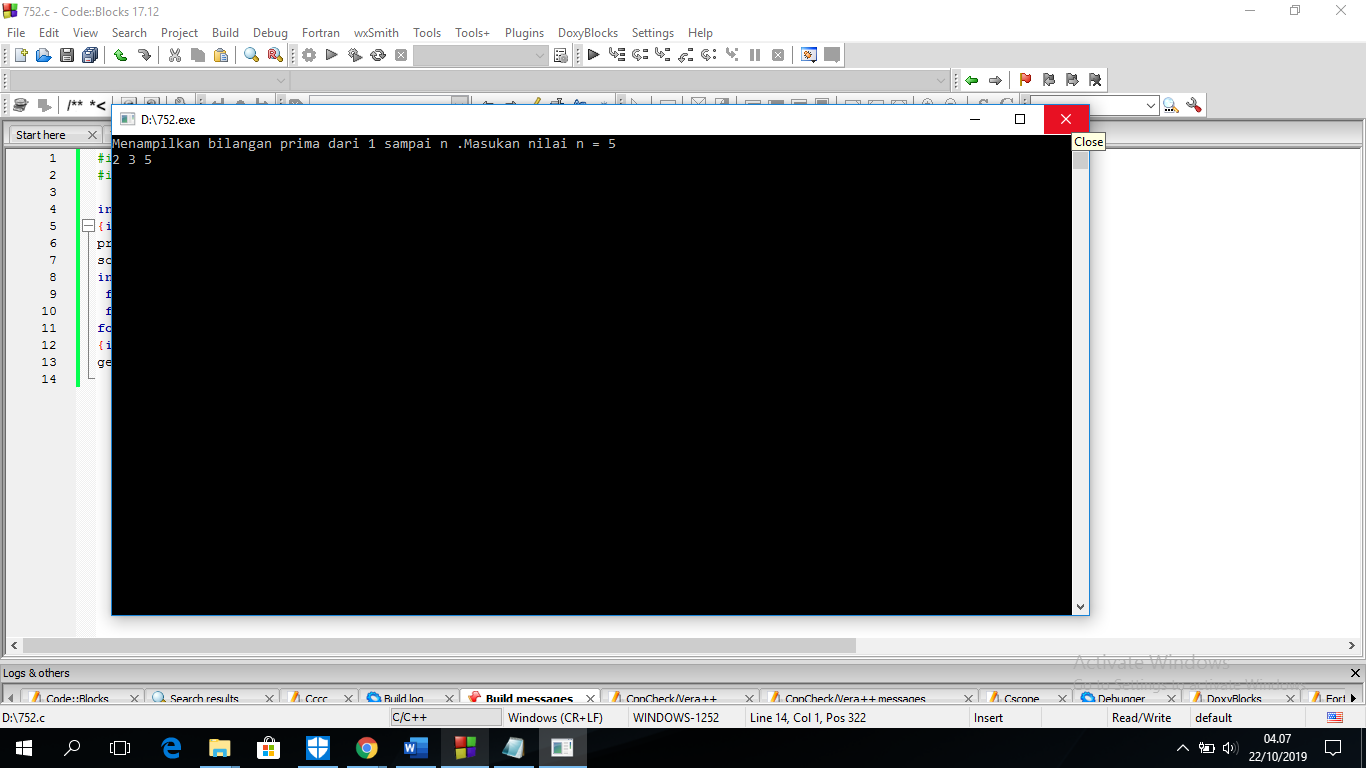Open the Plugins menu
The image size is (1366, 768).
524,33
